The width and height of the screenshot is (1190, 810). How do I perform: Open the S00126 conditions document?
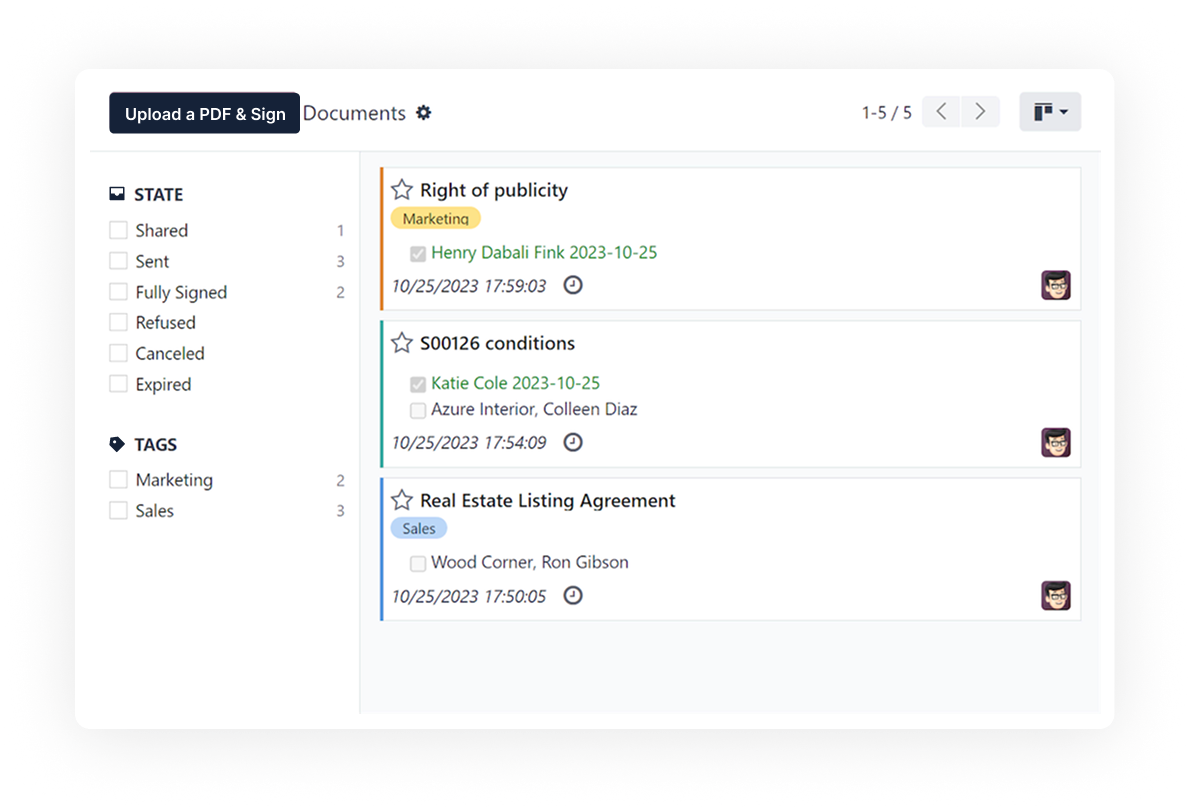(498, 343)
